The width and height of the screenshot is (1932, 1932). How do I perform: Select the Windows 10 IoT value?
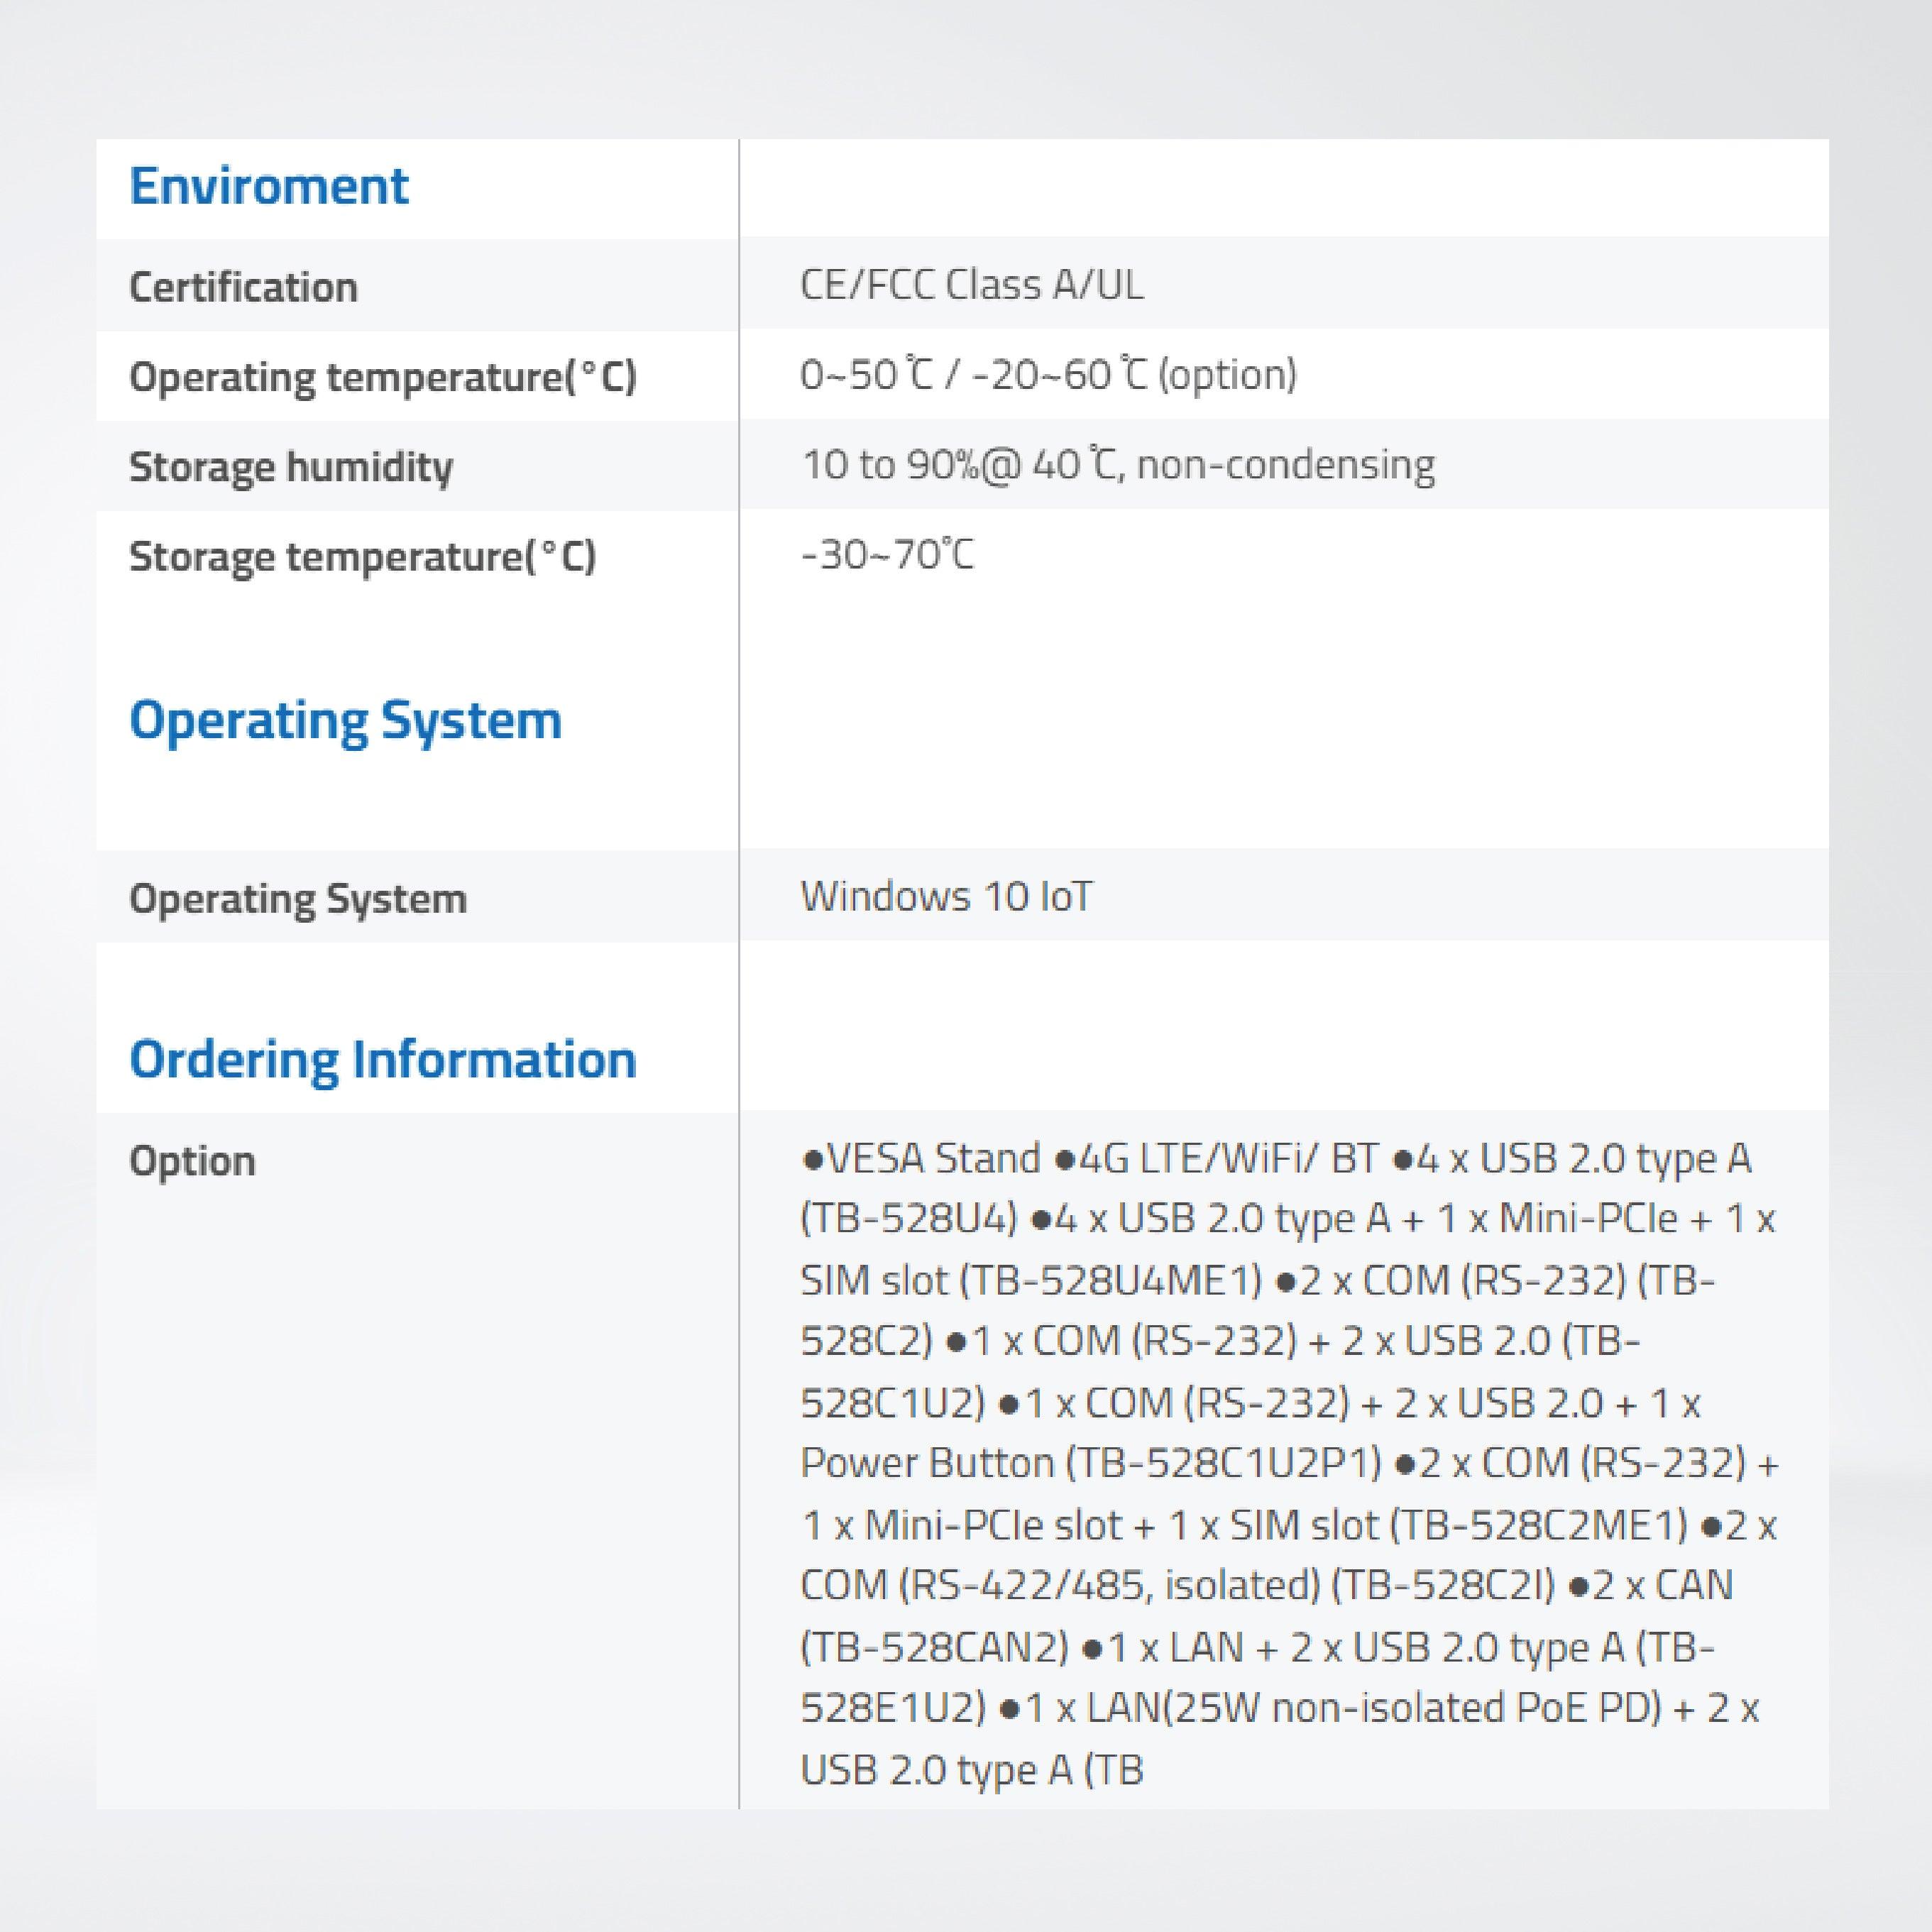(x=946, y=896)
